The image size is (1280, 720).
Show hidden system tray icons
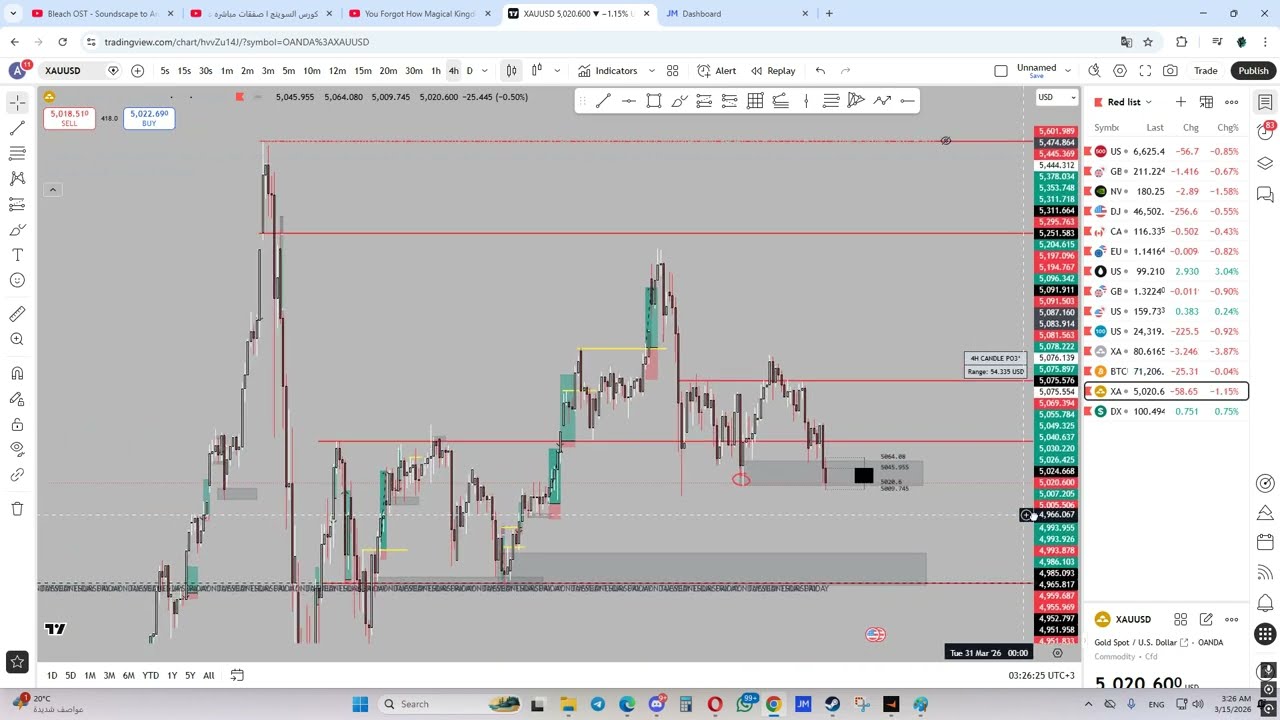(1089, 704)
